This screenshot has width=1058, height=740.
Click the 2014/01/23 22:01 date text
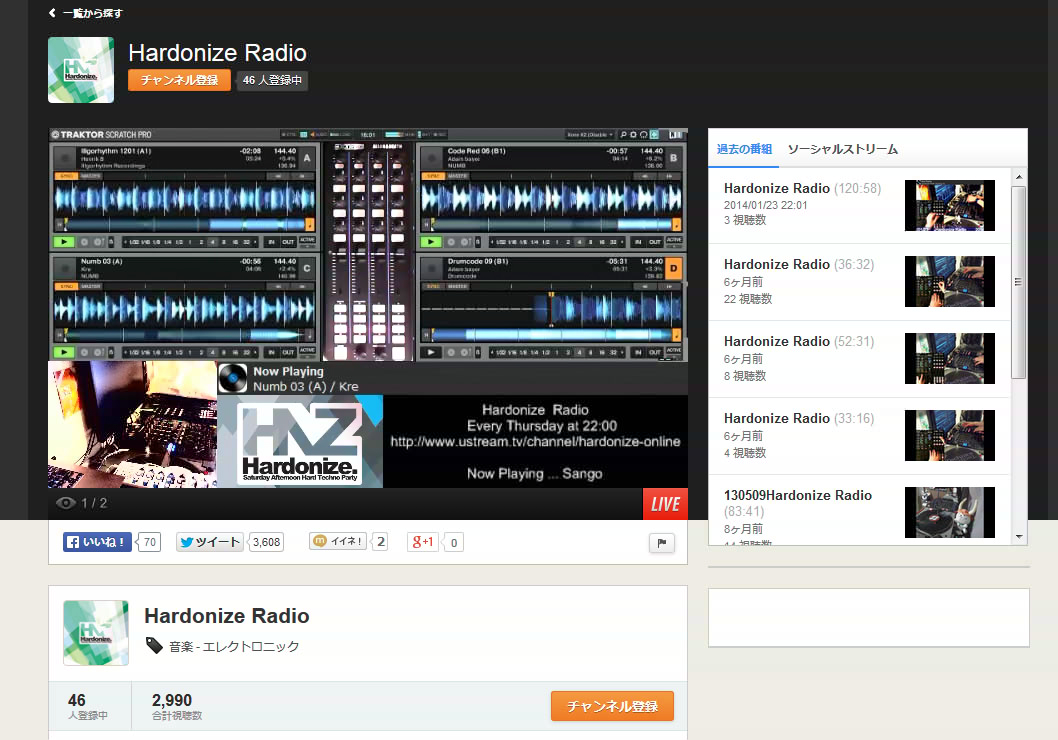click(x=765, y=205)
